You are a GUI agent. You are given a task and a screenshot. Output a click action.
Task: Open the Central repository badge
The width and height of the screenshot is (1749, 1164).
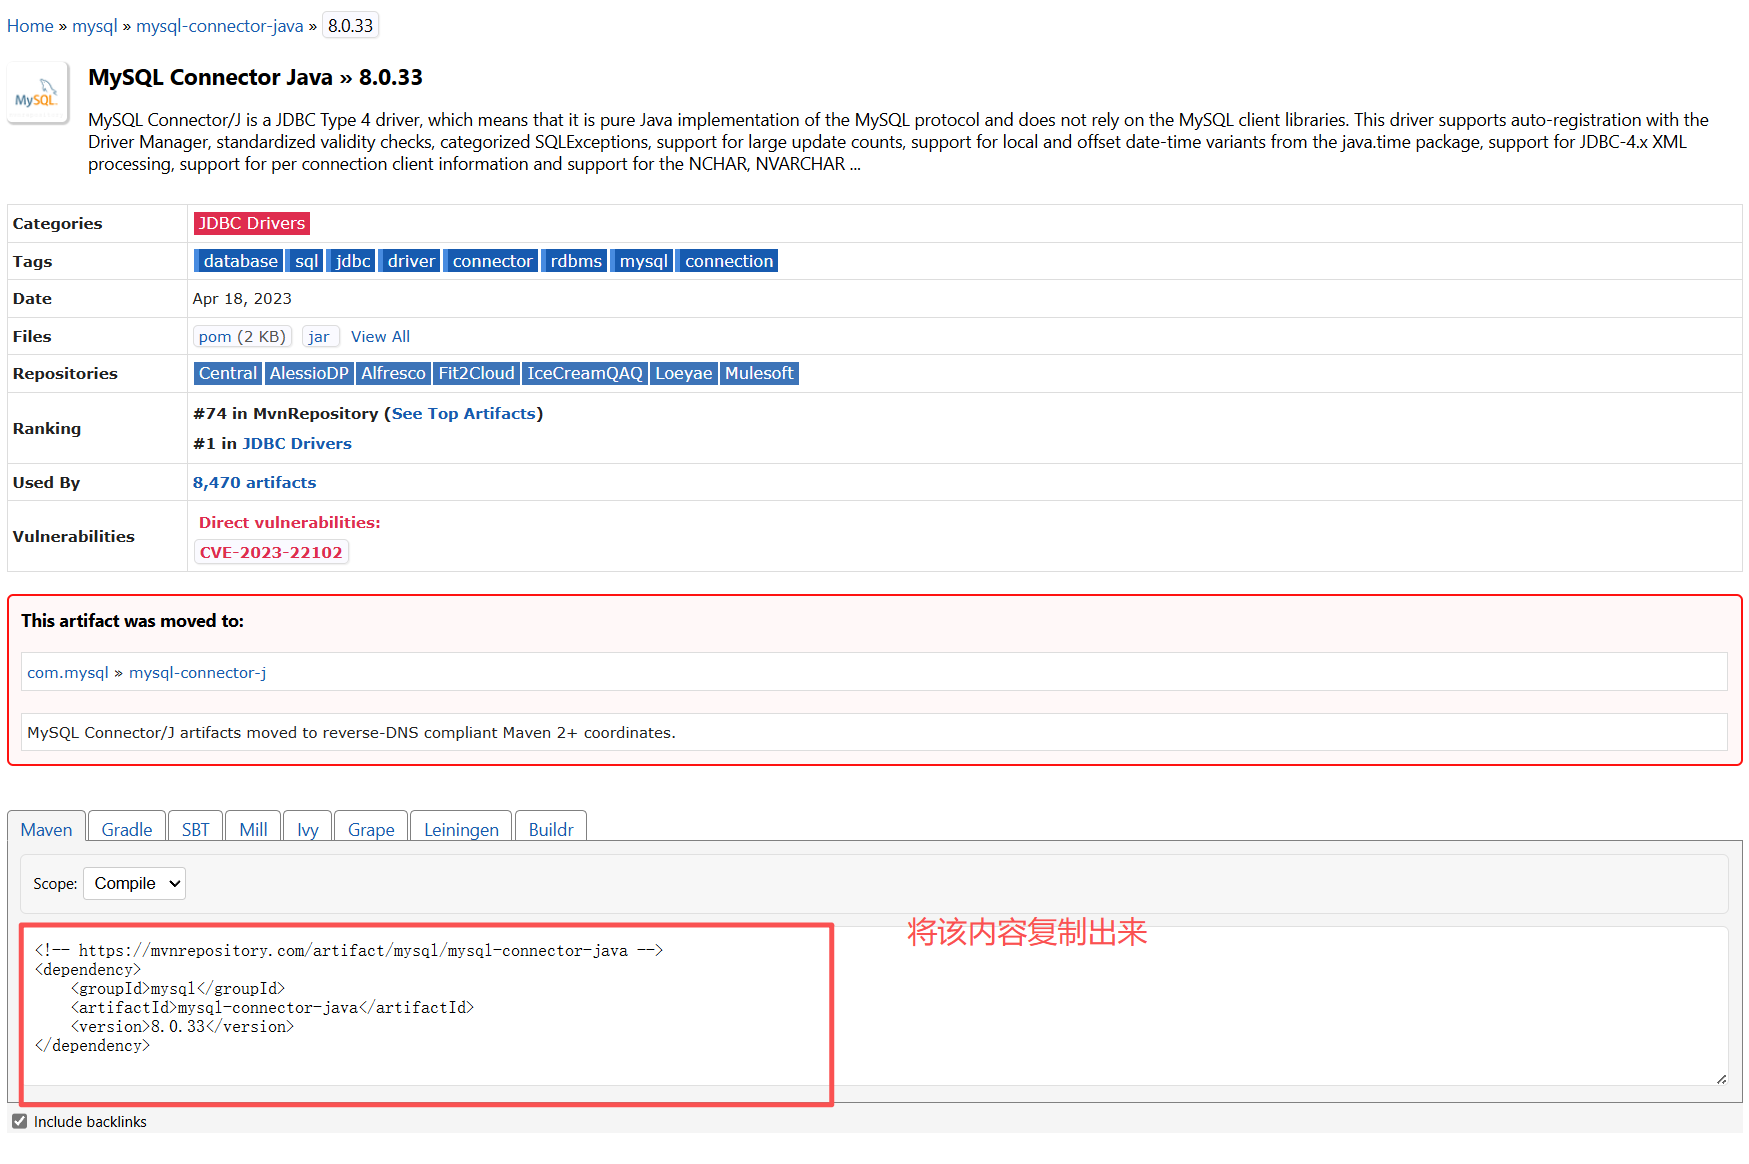point(227,373)
